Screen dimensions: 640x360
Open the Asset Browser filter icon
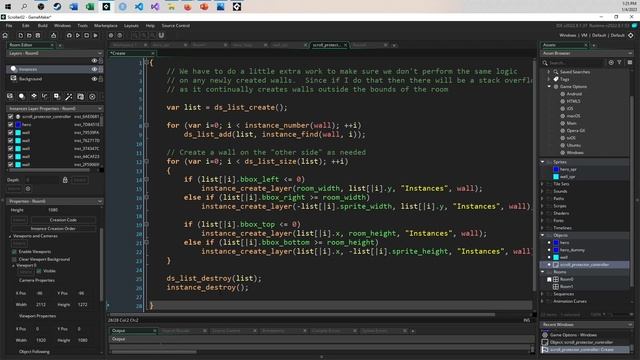(620, 62)
